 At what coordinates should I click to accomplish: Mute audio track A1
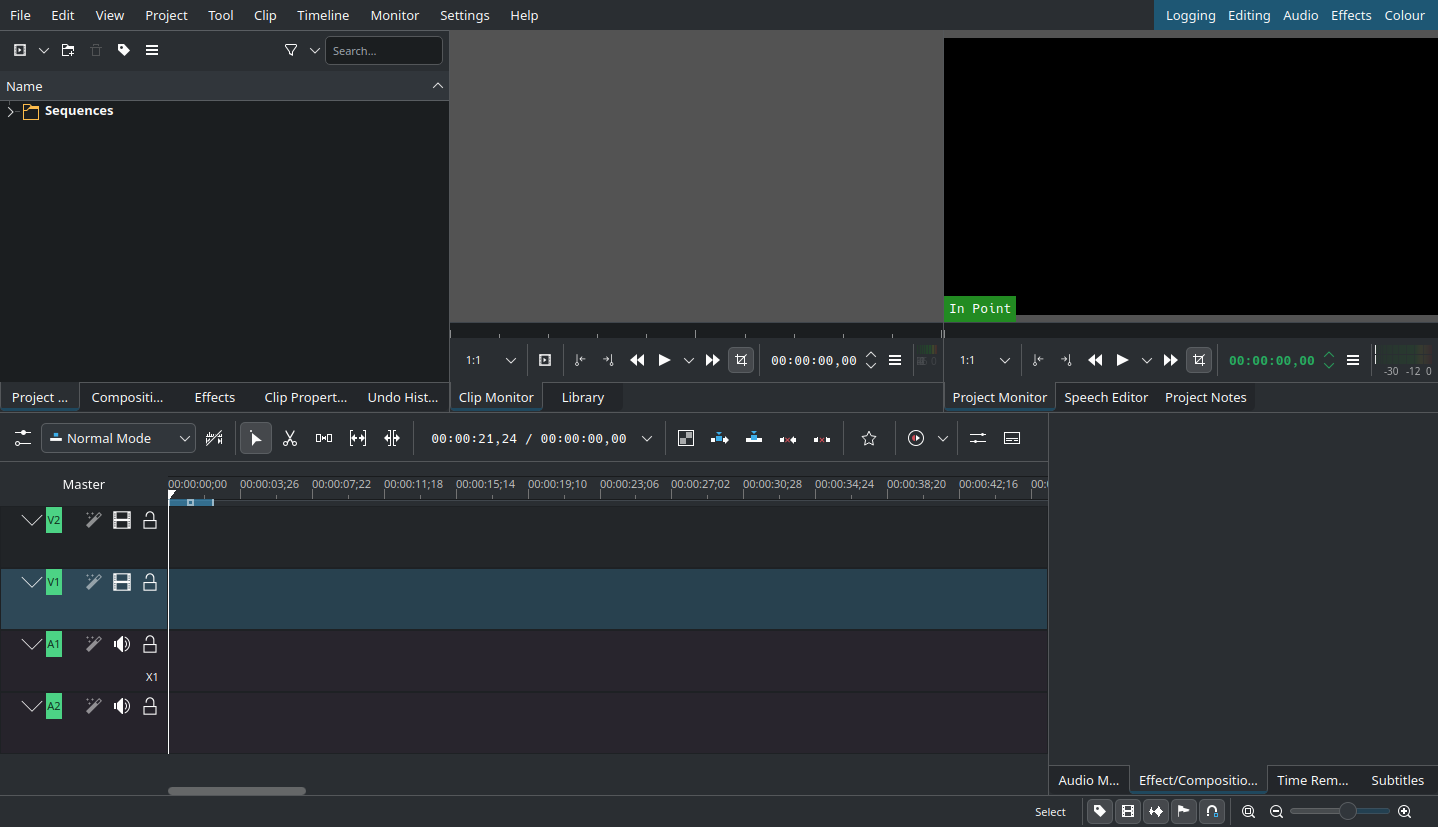pyautogui.click(x=122, y=644)
